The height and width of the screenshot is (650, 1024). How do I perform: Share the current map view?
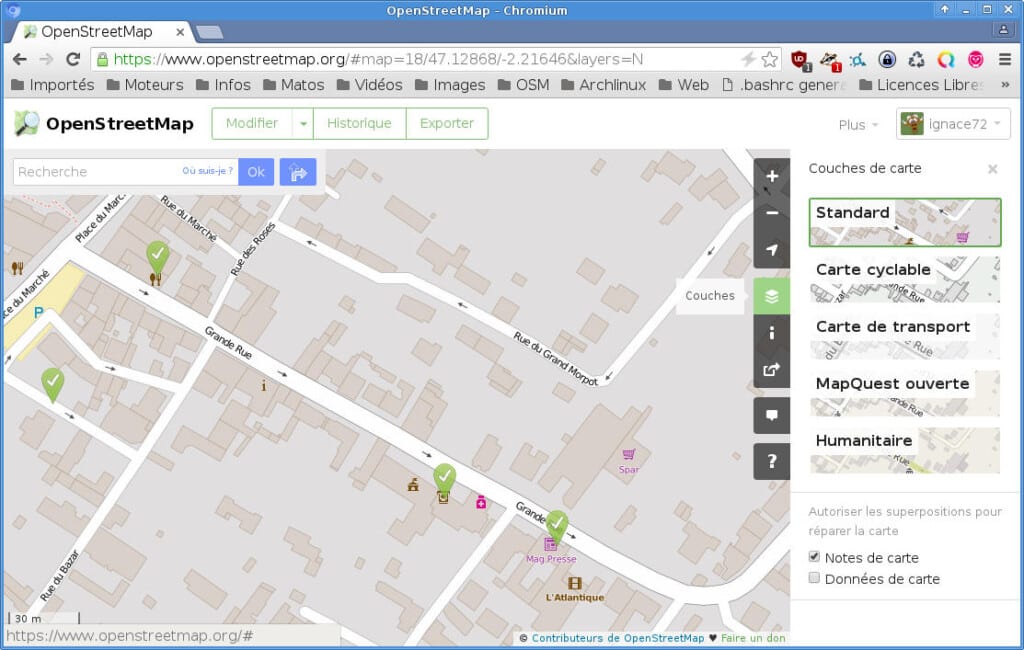tap(771, 370)
